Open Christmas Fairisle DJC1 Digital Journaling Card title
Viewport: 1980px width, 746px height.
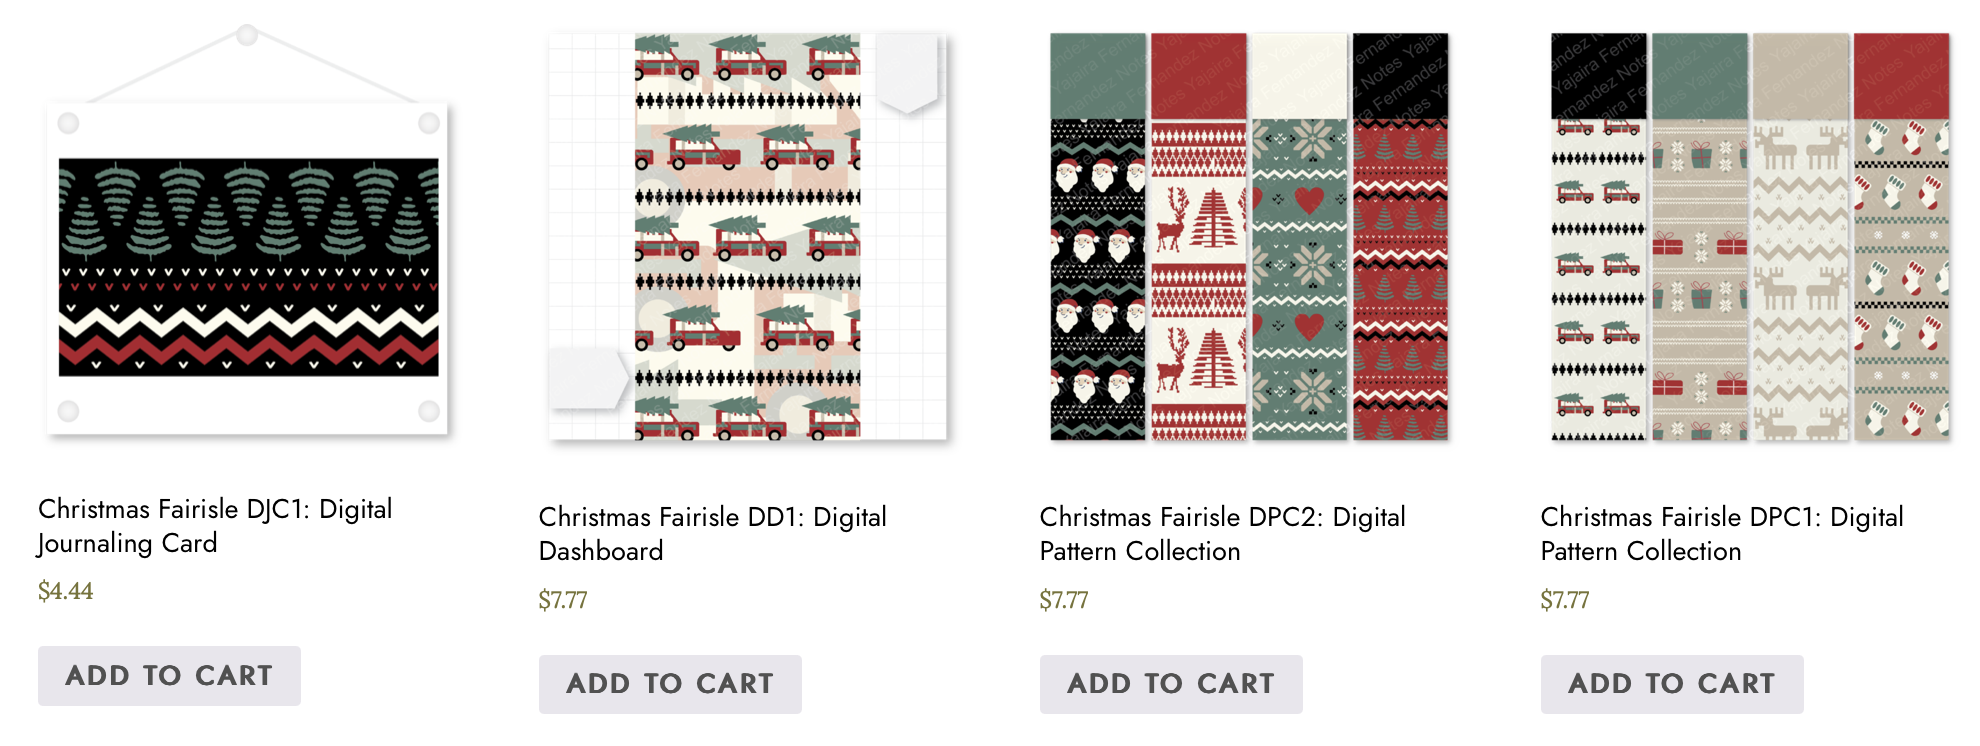click(x=215, y=526)
